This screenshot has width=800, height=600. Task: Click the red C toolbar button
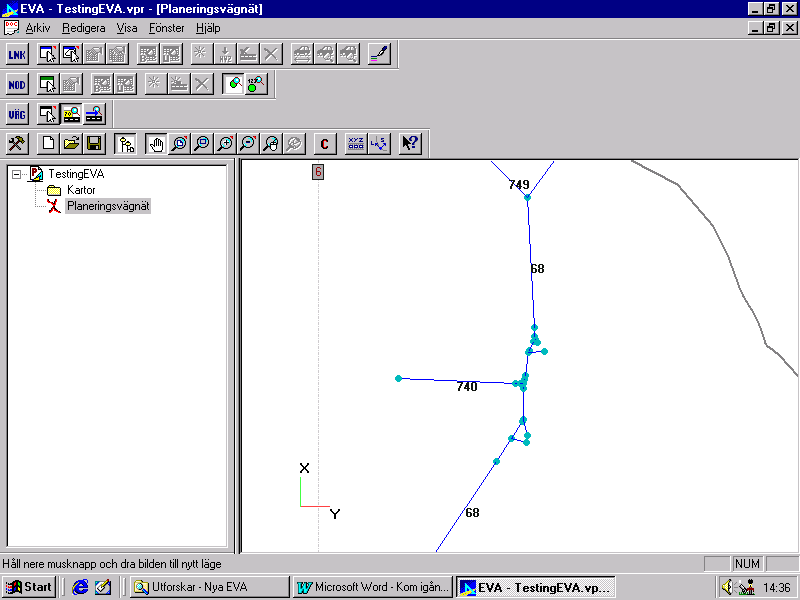[324, 144]
